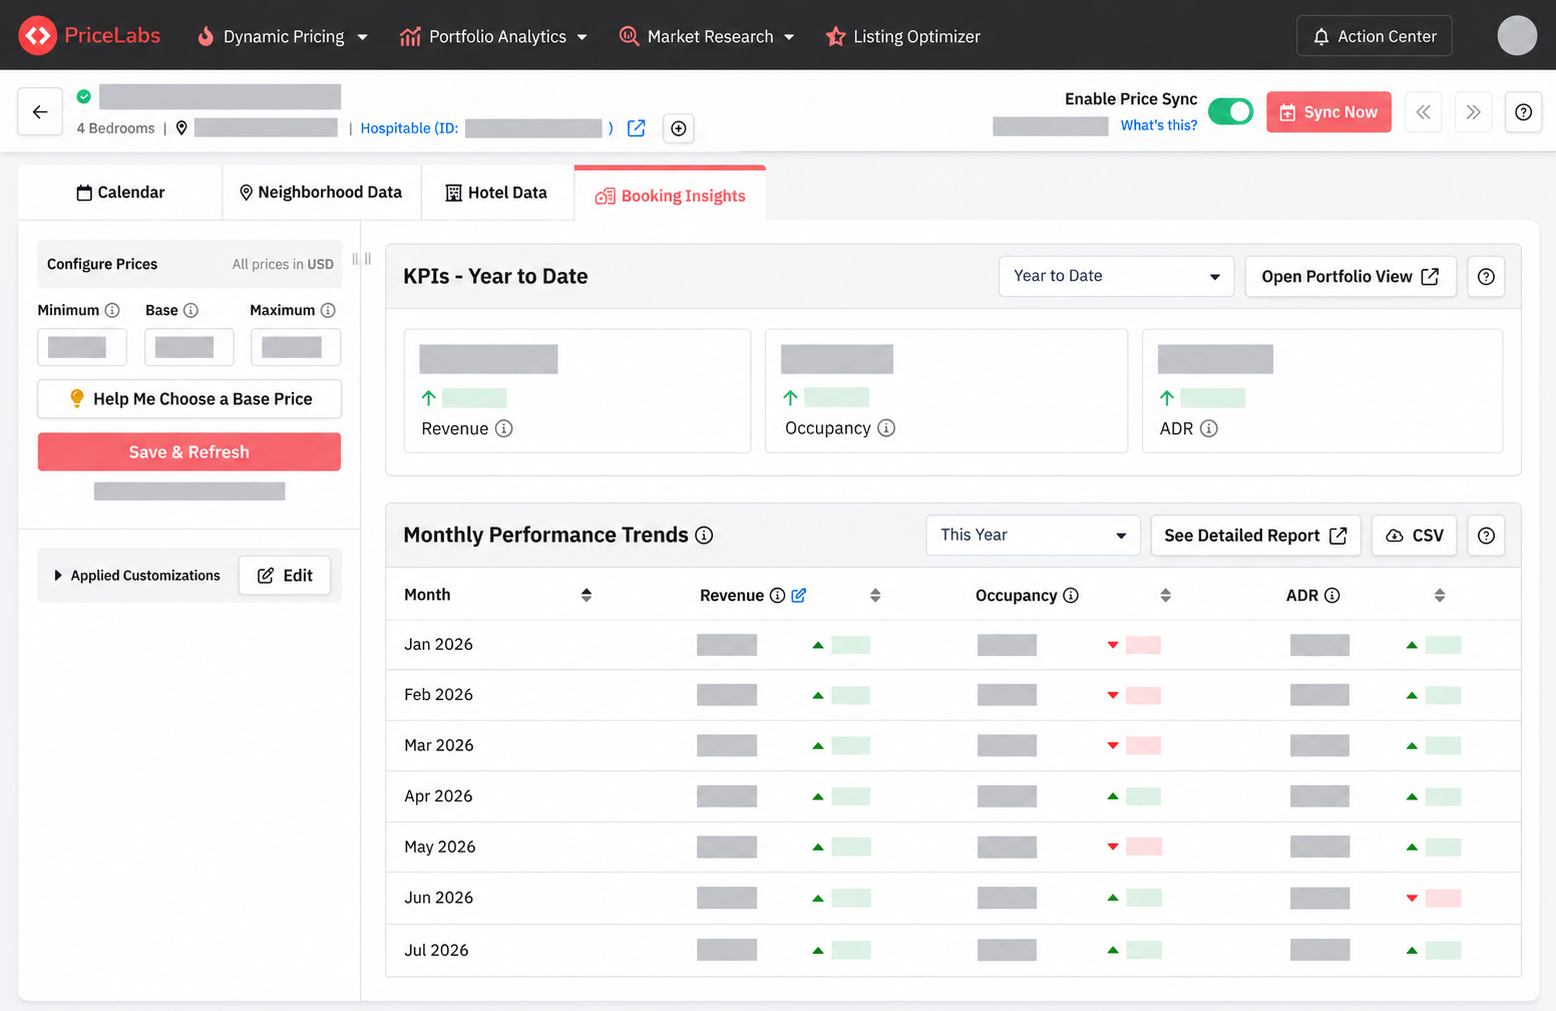Expand the Dynamic Pricing menu
This screenshot has width=1556, height=1011.
coord(282,36)
